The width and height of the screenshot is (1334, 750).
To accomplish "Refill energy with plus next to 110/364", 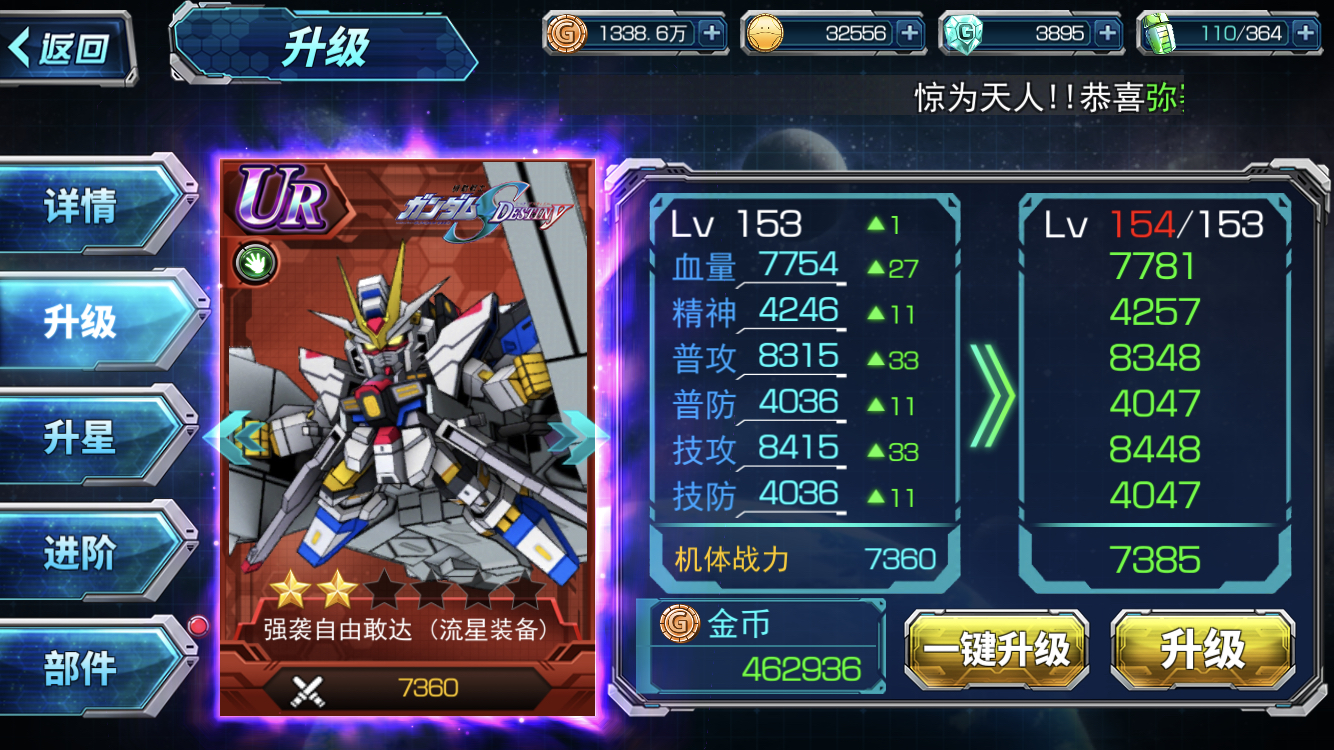I will (1305, 33).
